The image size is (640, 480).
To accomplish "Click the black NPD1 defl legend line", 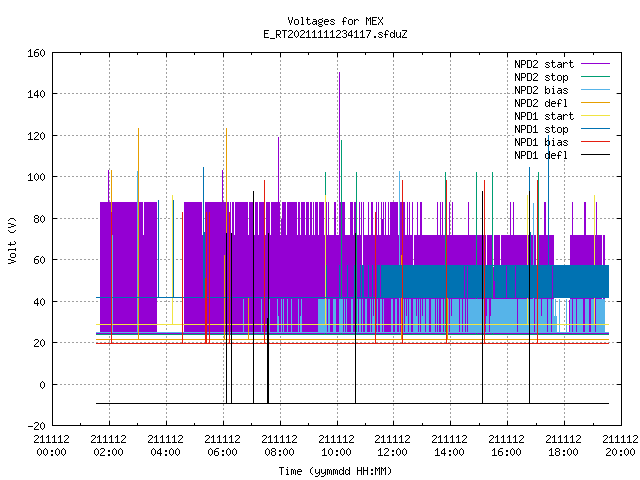I will 596,155.
